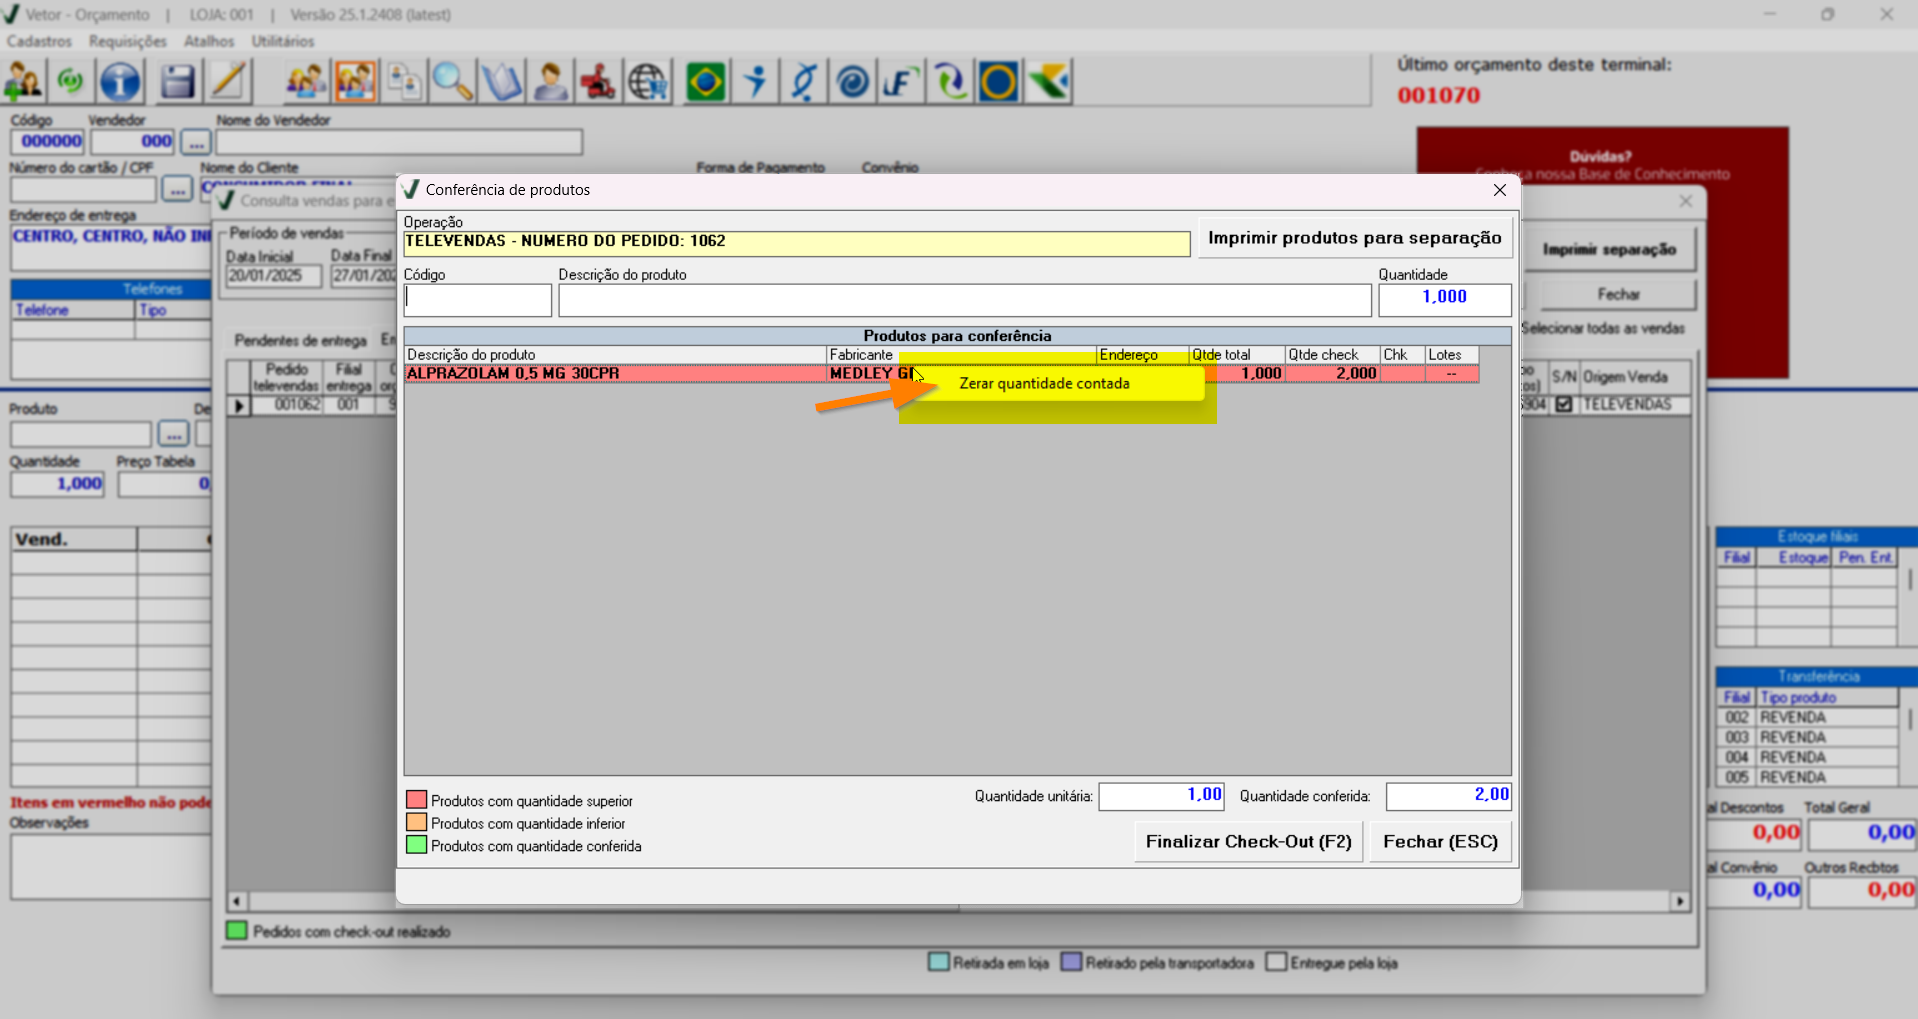
Task: Click the globe with shopping cart icon
Action: click(x=648, y=81)
